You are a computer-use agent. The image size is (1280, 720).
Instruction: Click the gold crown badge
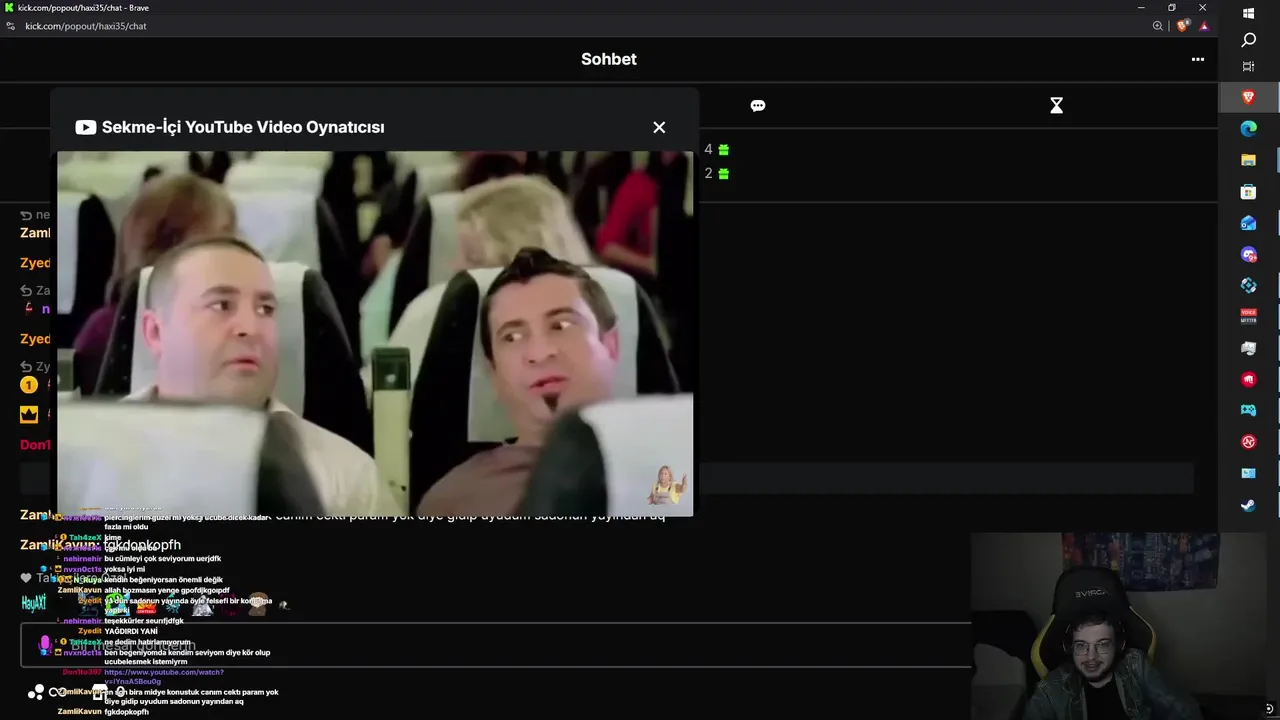(x=29, y=414)
